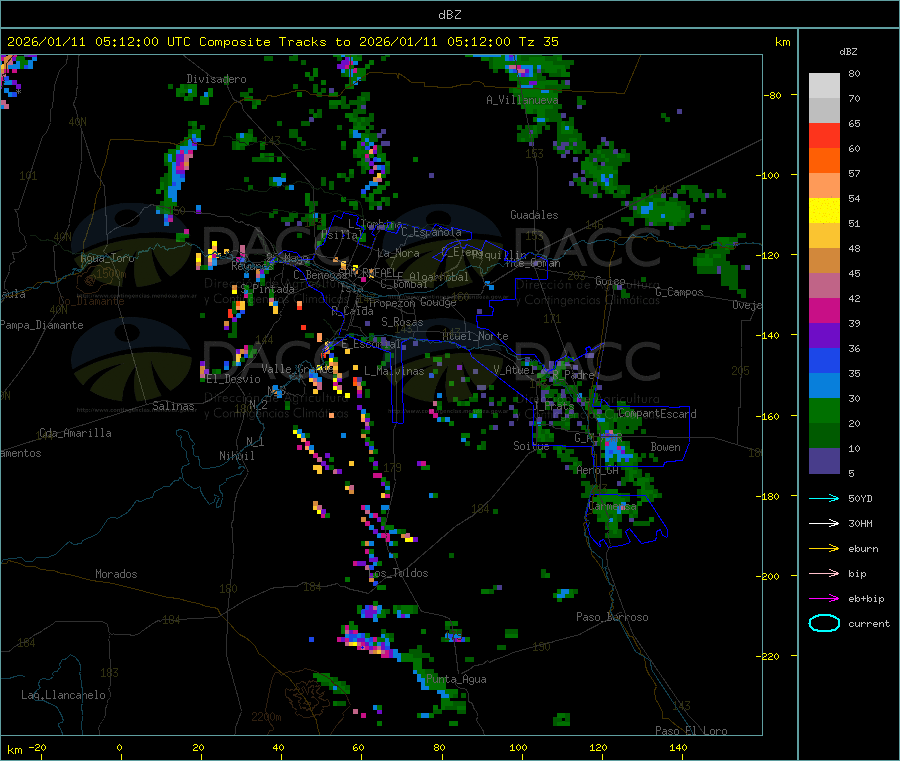The height and width of the screenshot is (761, 900).
Task: Click the 100 km horizontal axis tick
Action: [518, 747]
